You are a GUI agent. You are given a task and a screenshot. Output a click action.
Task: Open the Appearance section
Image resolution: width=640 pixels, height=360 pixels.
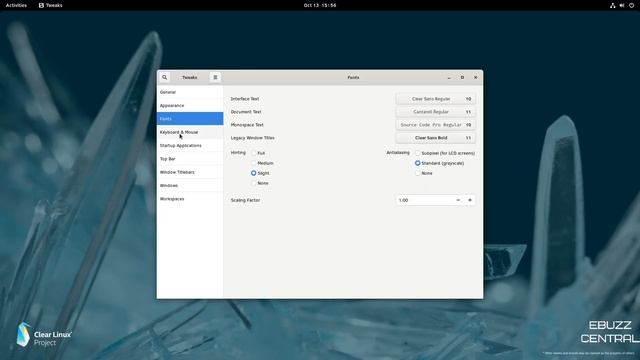[x=190, y=105]
